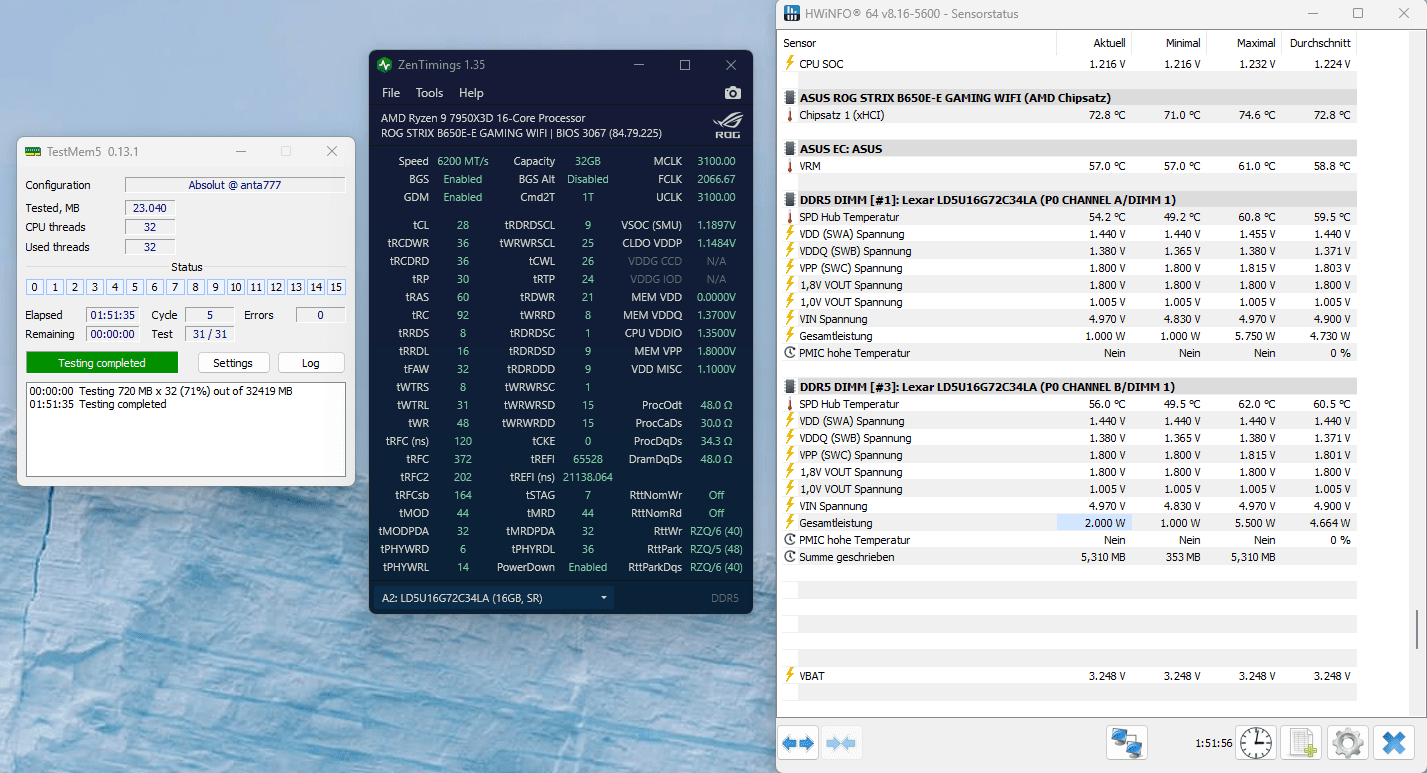Image resolution: width=1427 pixels, height=773 pixels.
Task: Click thread status box 7 in TestMem5
Action: [x=175, y=287]
